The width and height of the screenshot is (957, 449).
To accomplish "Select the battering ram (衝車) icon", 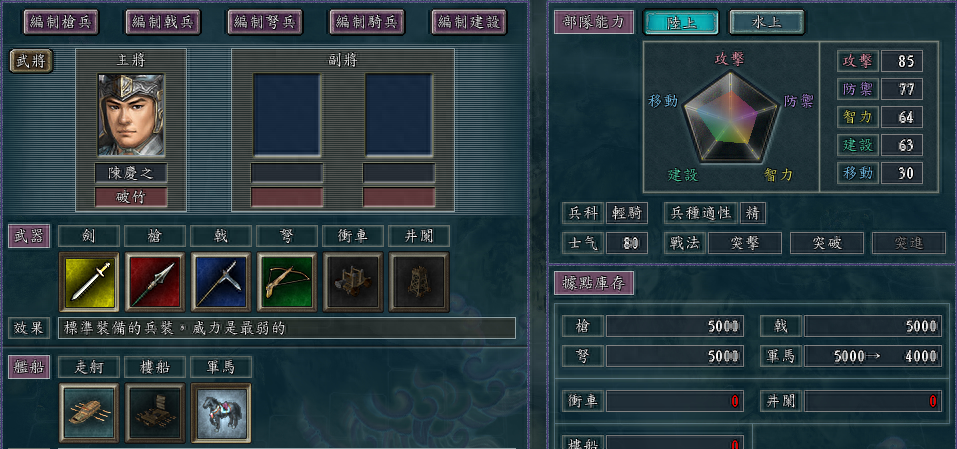I will (x=353, y=282).
